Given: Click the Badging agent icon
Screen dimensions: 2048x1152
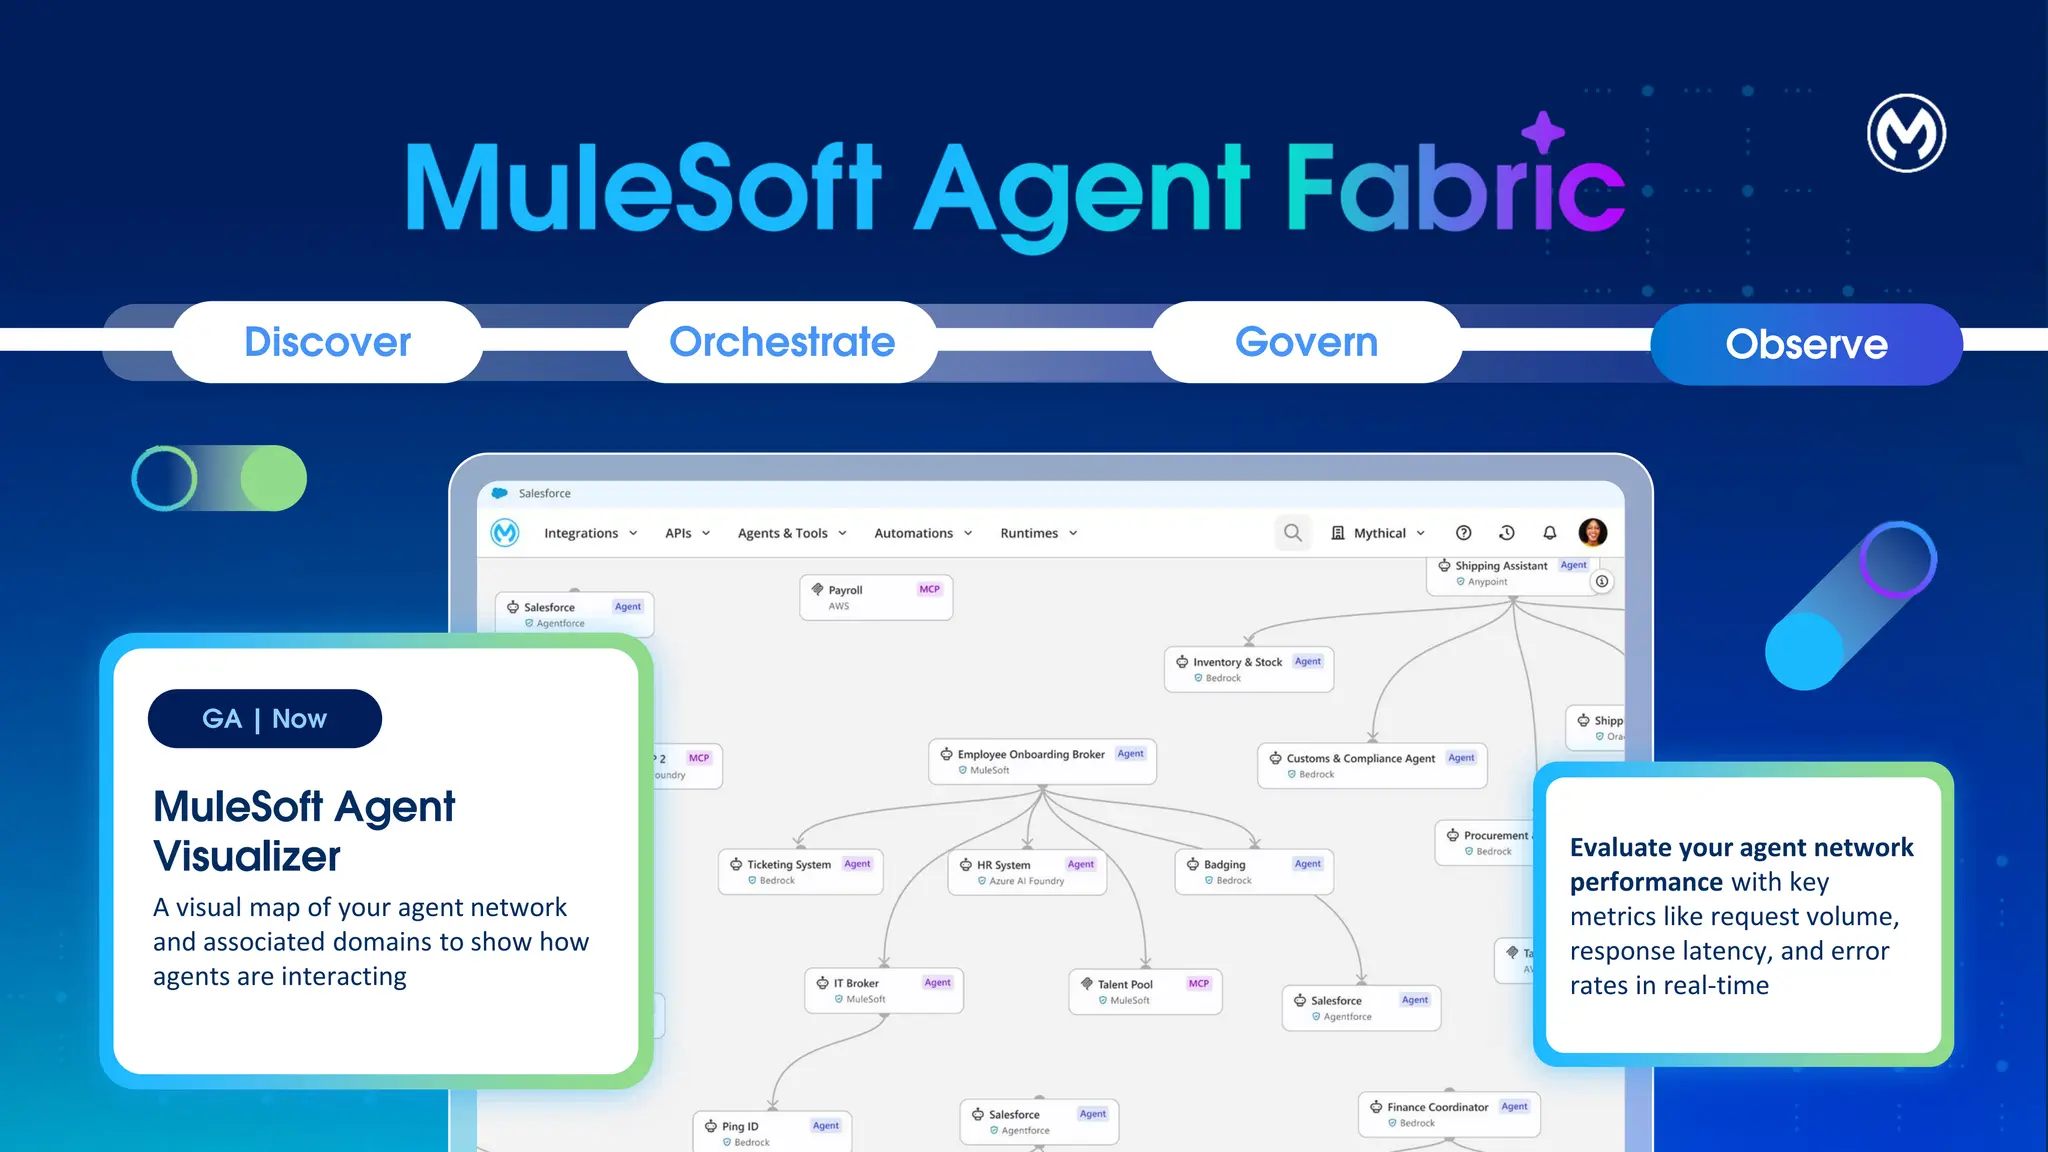Looking at the screenshot, I should click(1193, 864).
